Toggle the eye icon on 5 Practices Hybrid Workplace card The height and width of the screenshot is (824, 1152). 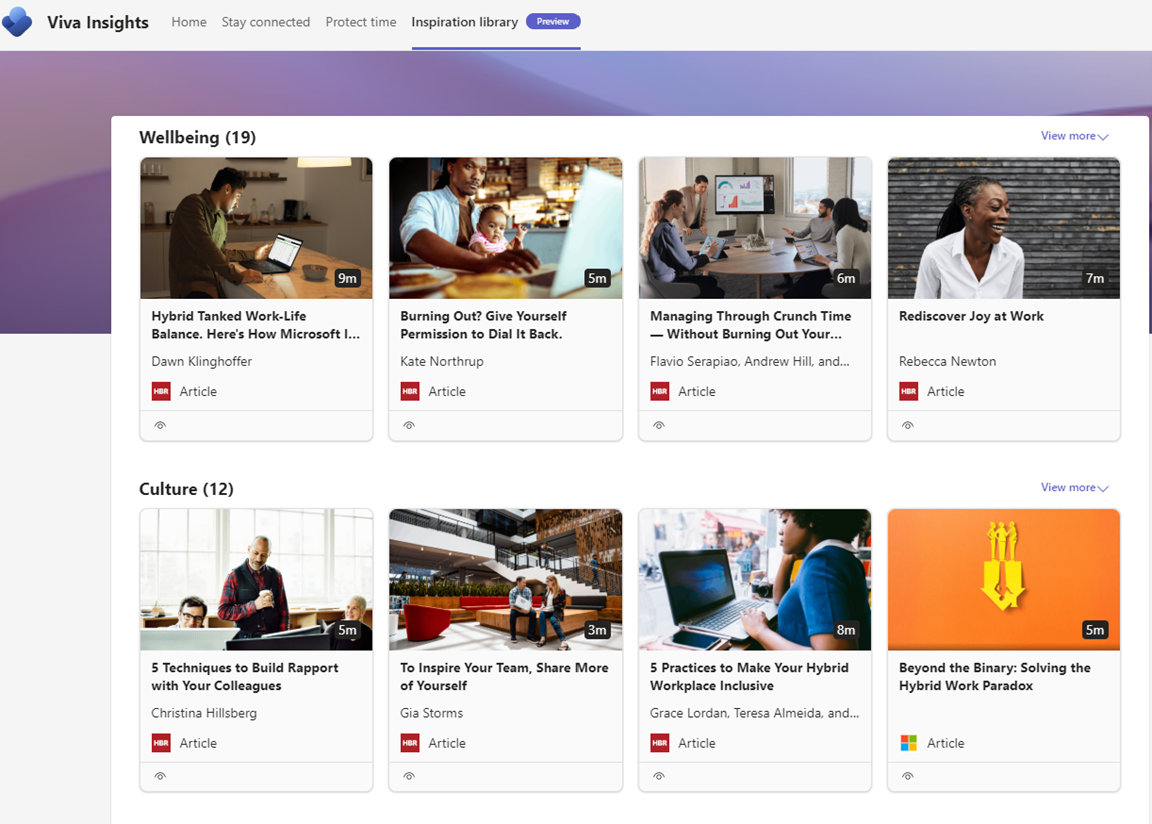(x=659, y=776)
